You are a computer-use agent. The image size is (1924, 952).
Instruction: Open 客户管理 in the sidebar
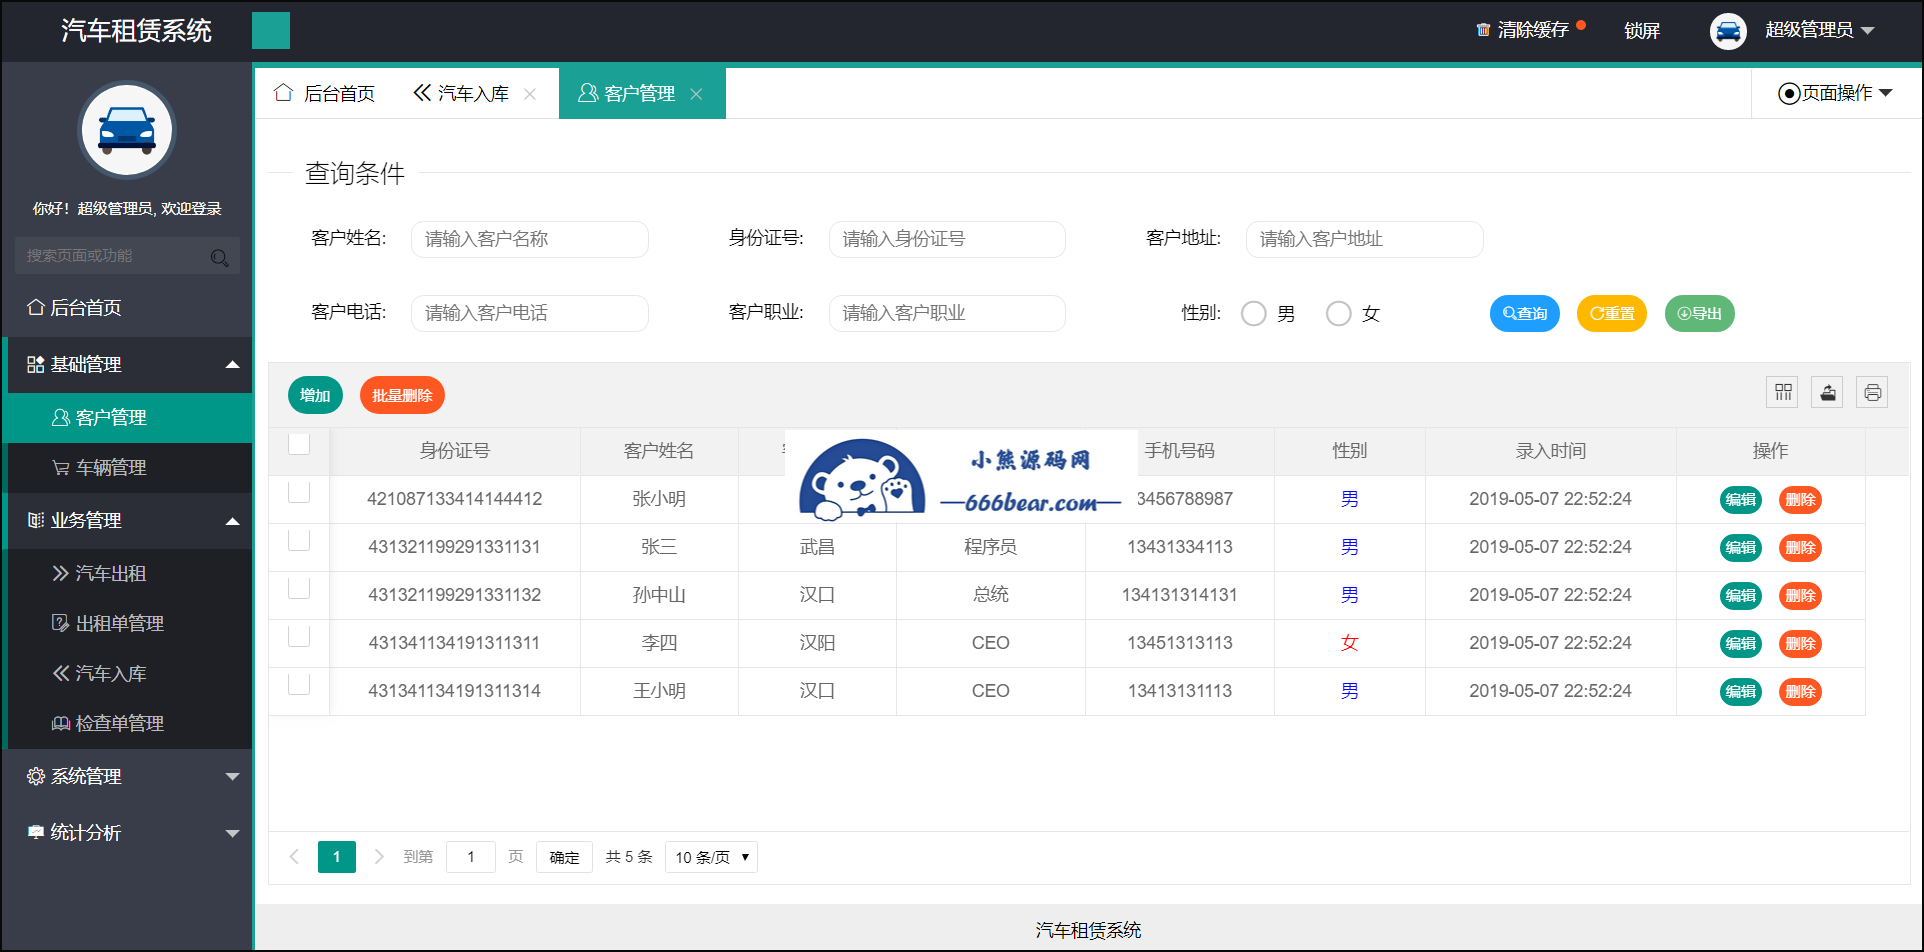127,418
